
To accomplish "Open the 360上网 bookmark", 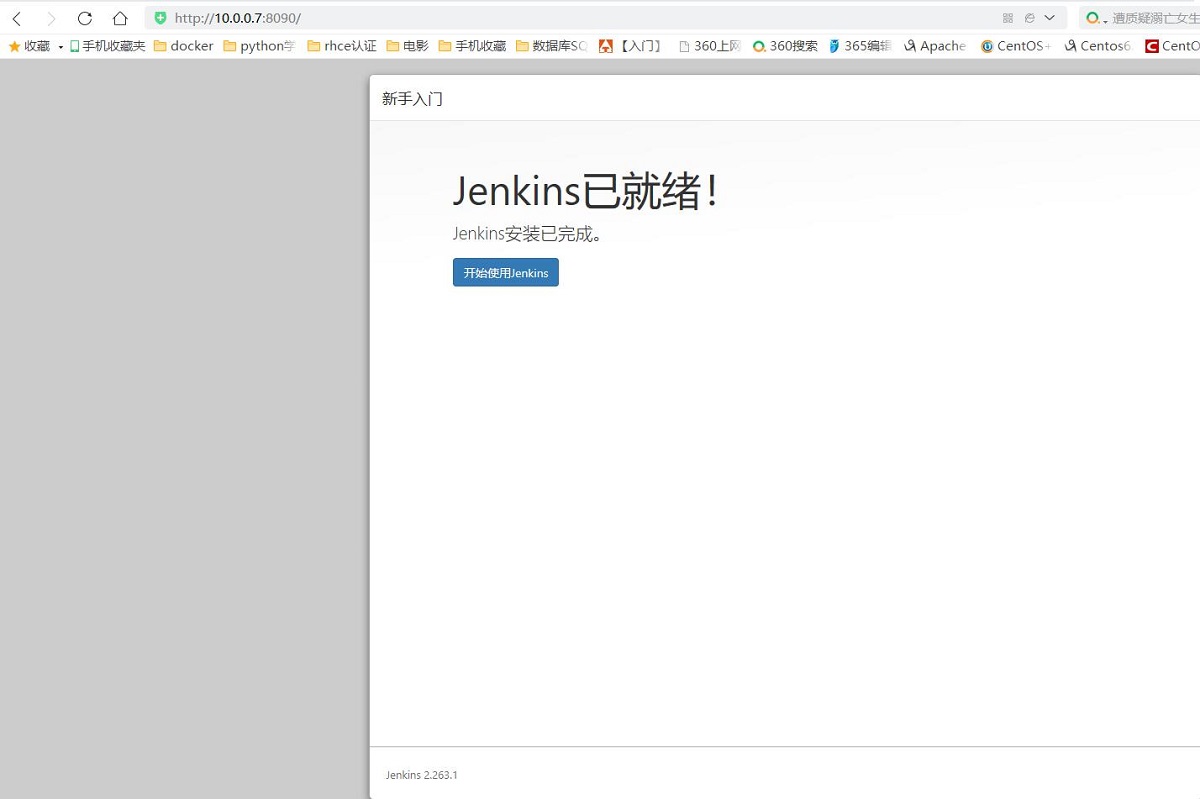I will pyautogui.click(x=710, y=46).
